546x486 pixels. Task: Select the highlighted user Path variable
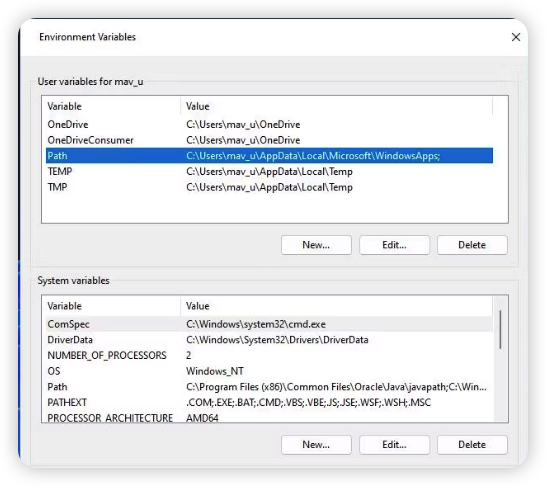click(269, 156)
